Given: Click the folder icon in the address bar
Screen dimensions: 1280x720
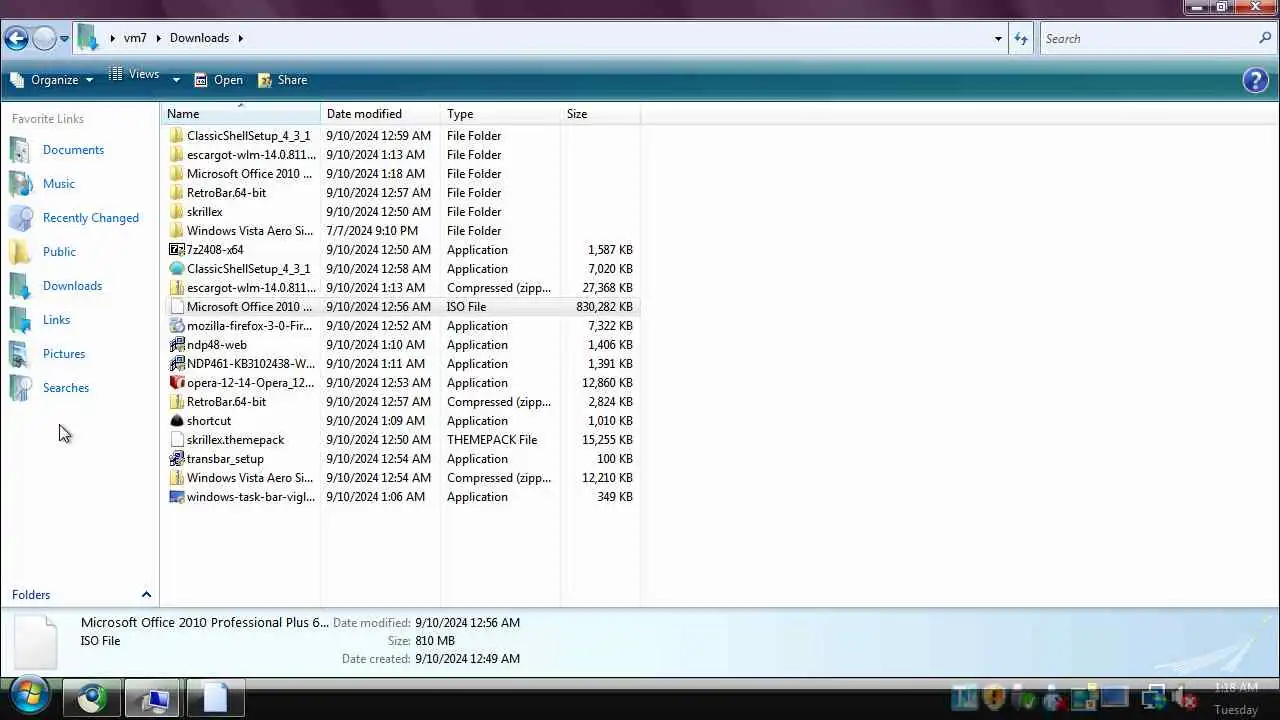Looking at the screenshot, I should point(88,38).
